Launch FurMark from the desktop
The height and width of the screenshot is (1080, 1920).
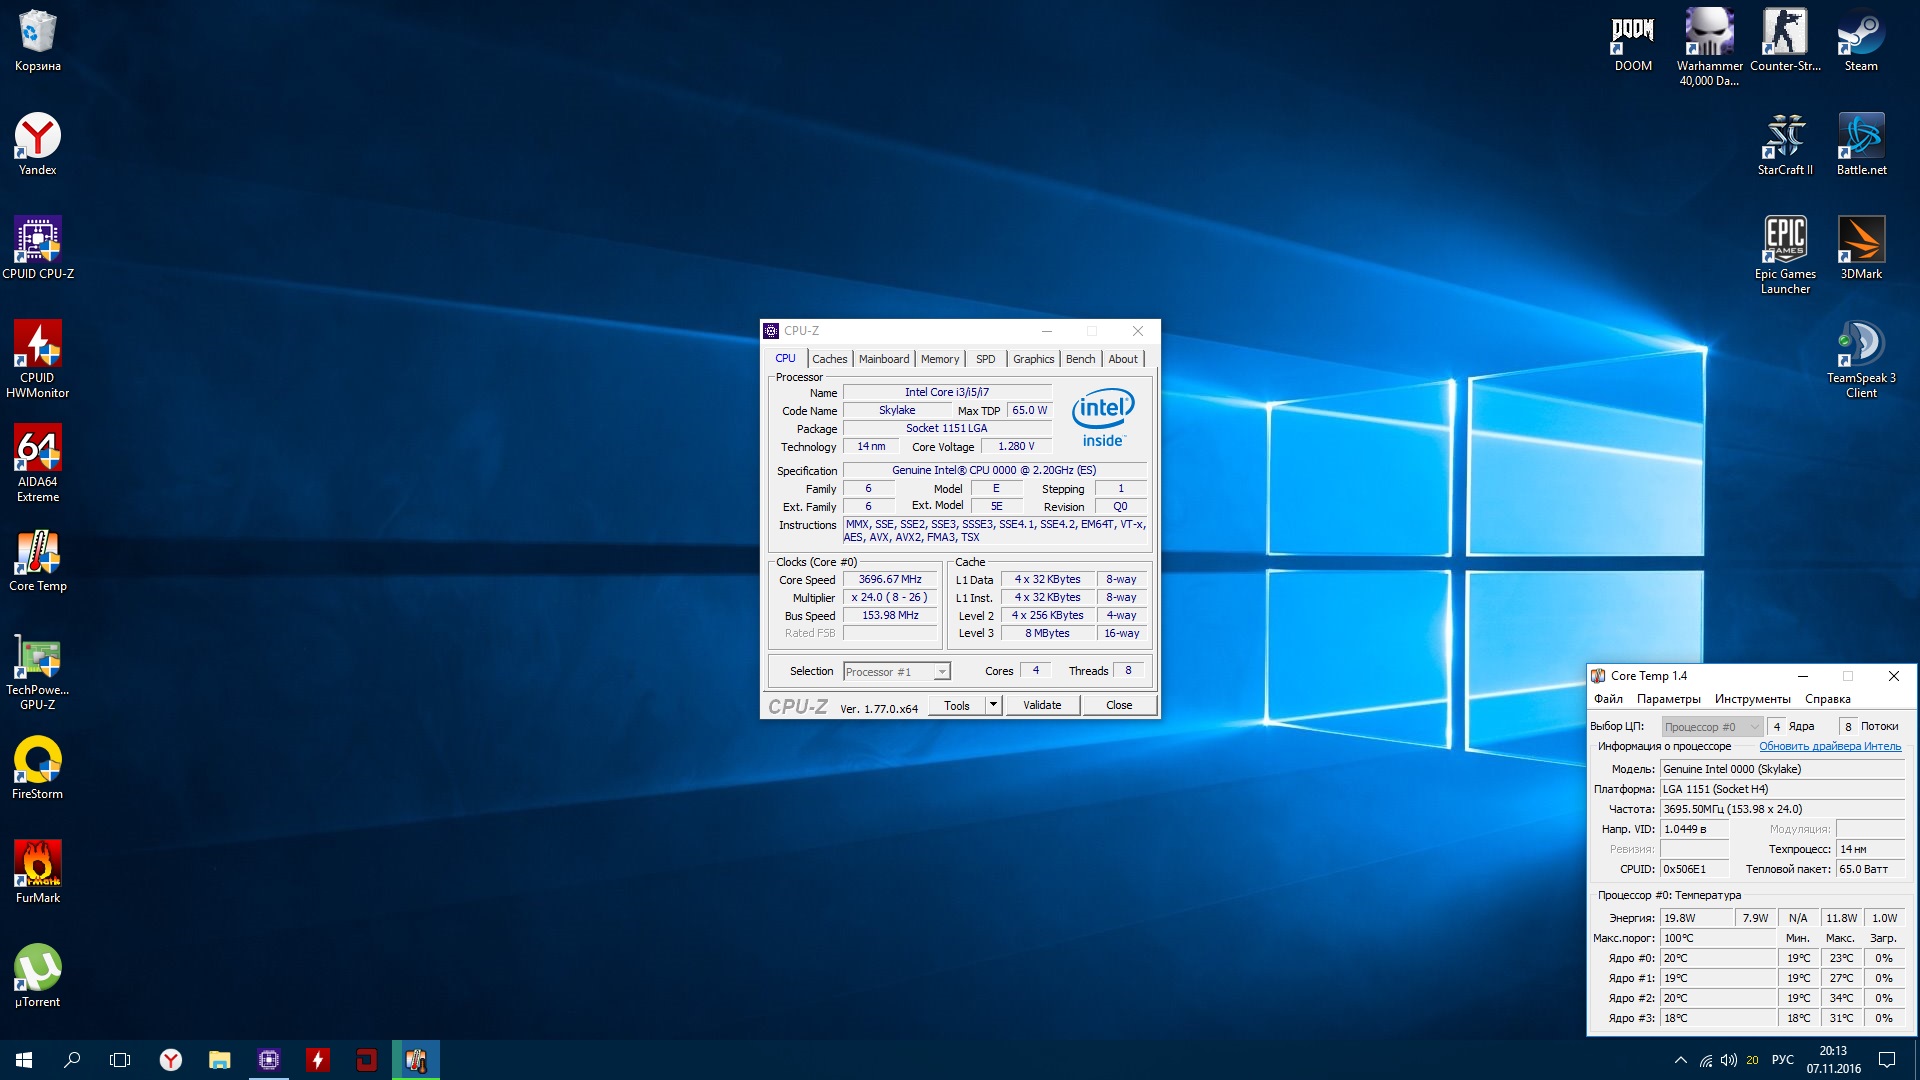[x=38, y=865]
